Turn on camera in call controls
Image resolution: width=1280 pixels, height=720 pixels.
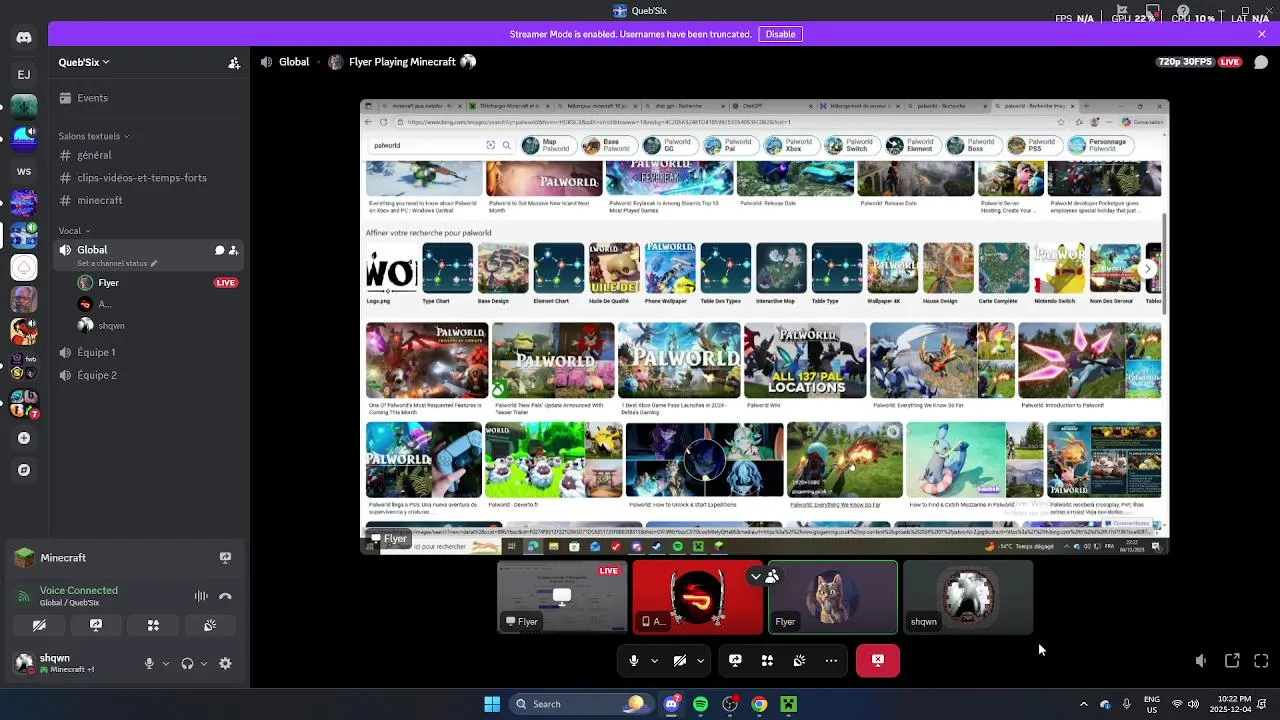coord(680,660)
